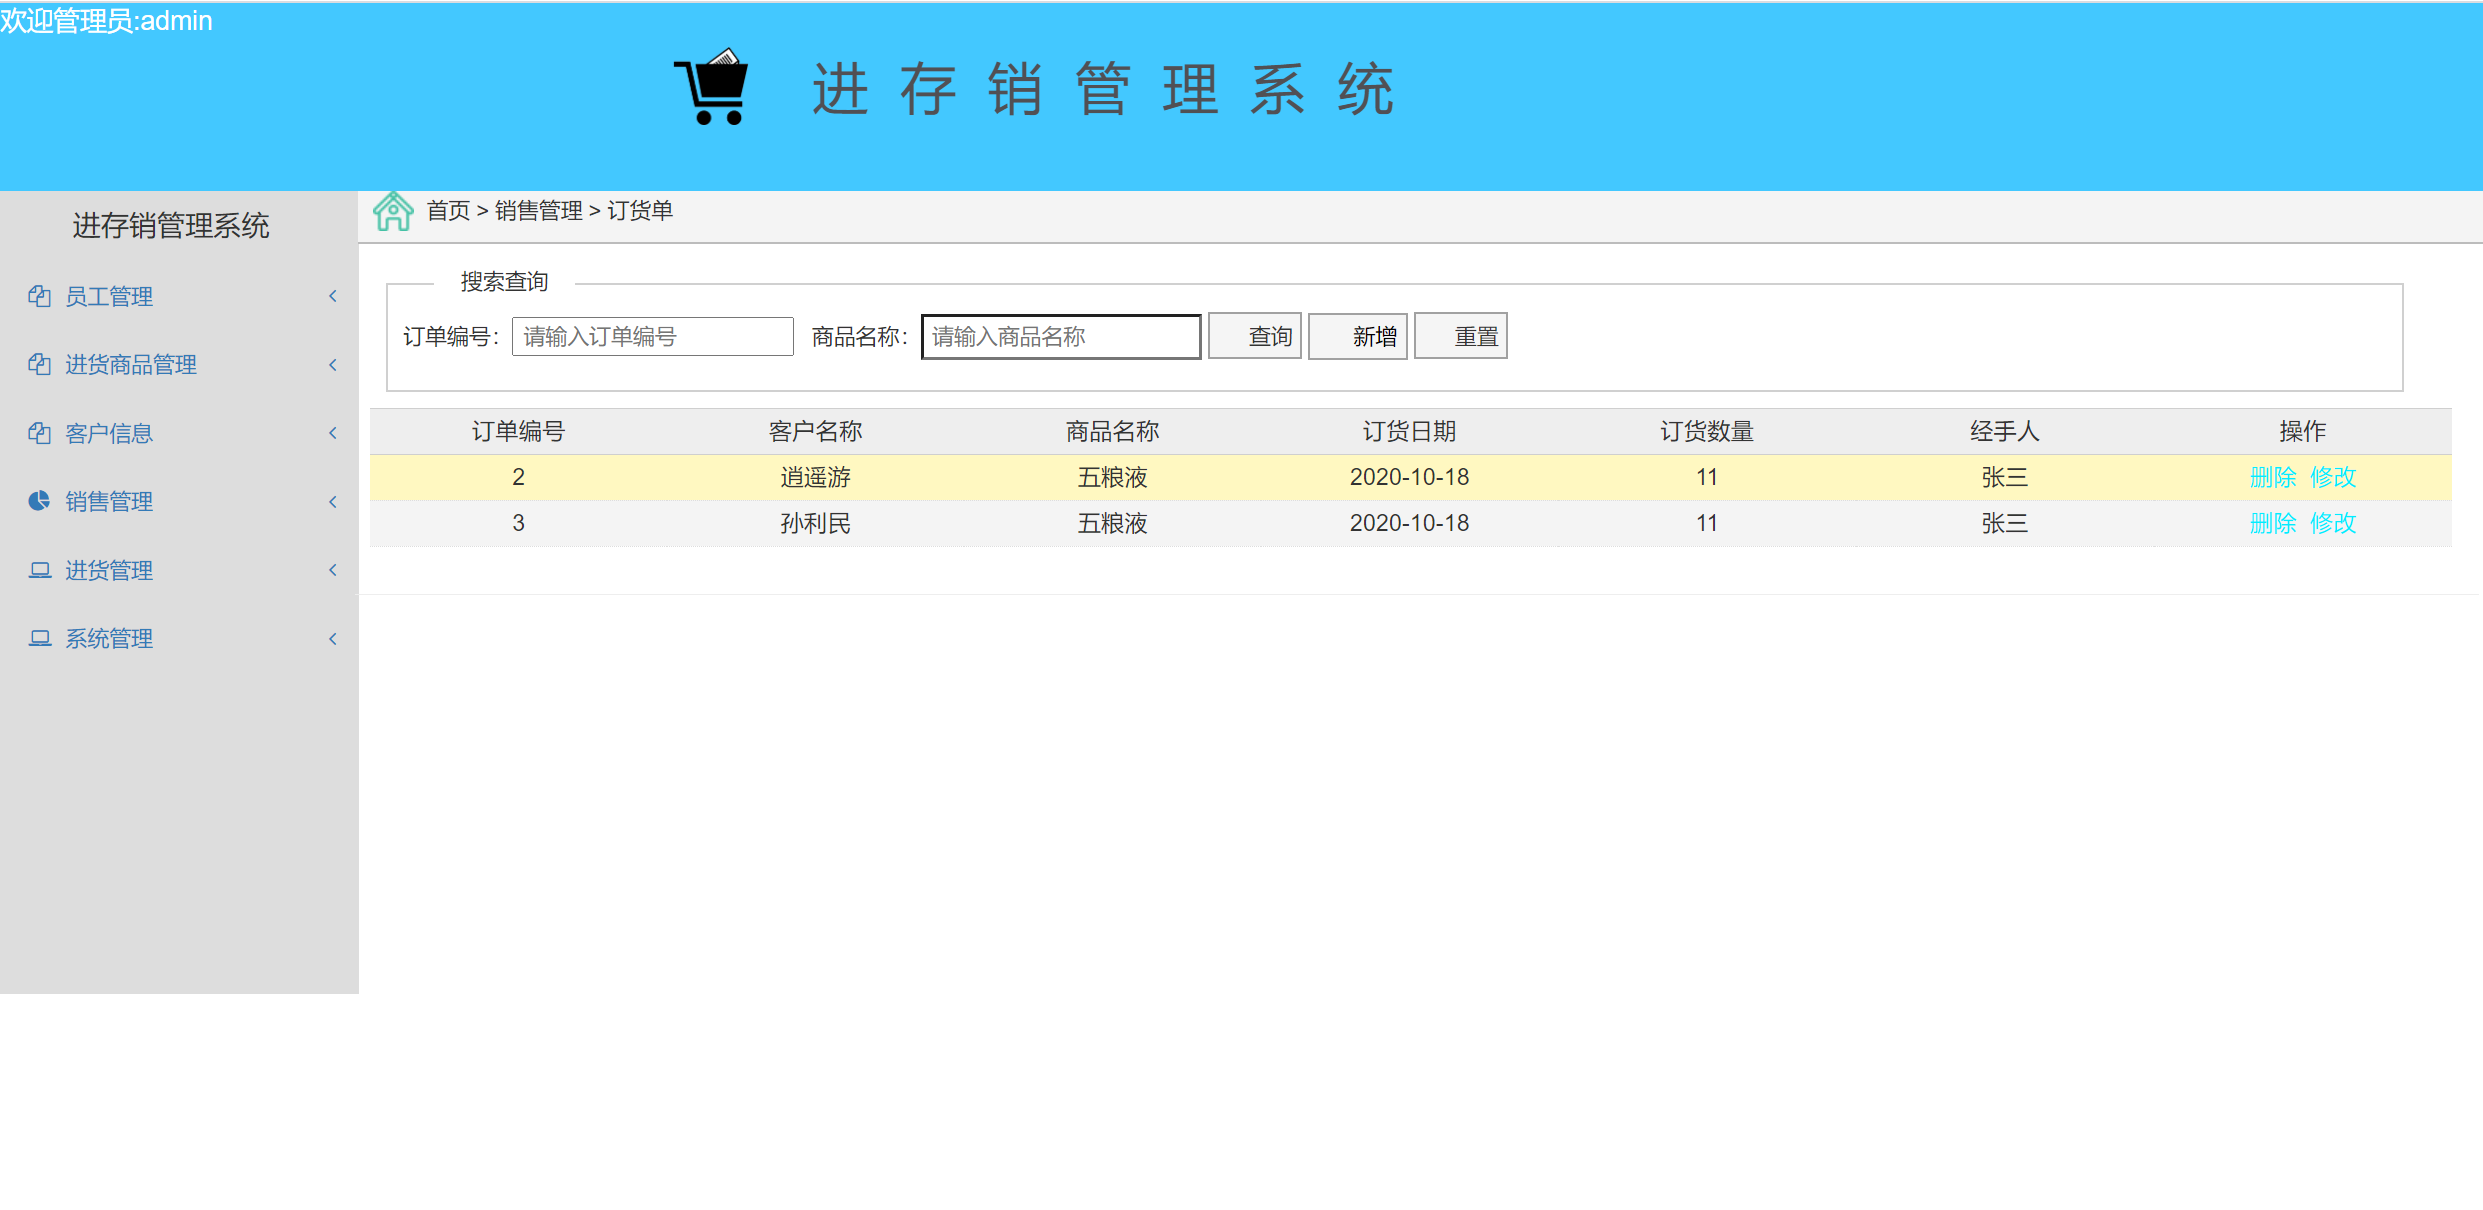Click the home icon in breadcrumb
This screenshot has width=2483, height=1210.
[x=393, y=211]
